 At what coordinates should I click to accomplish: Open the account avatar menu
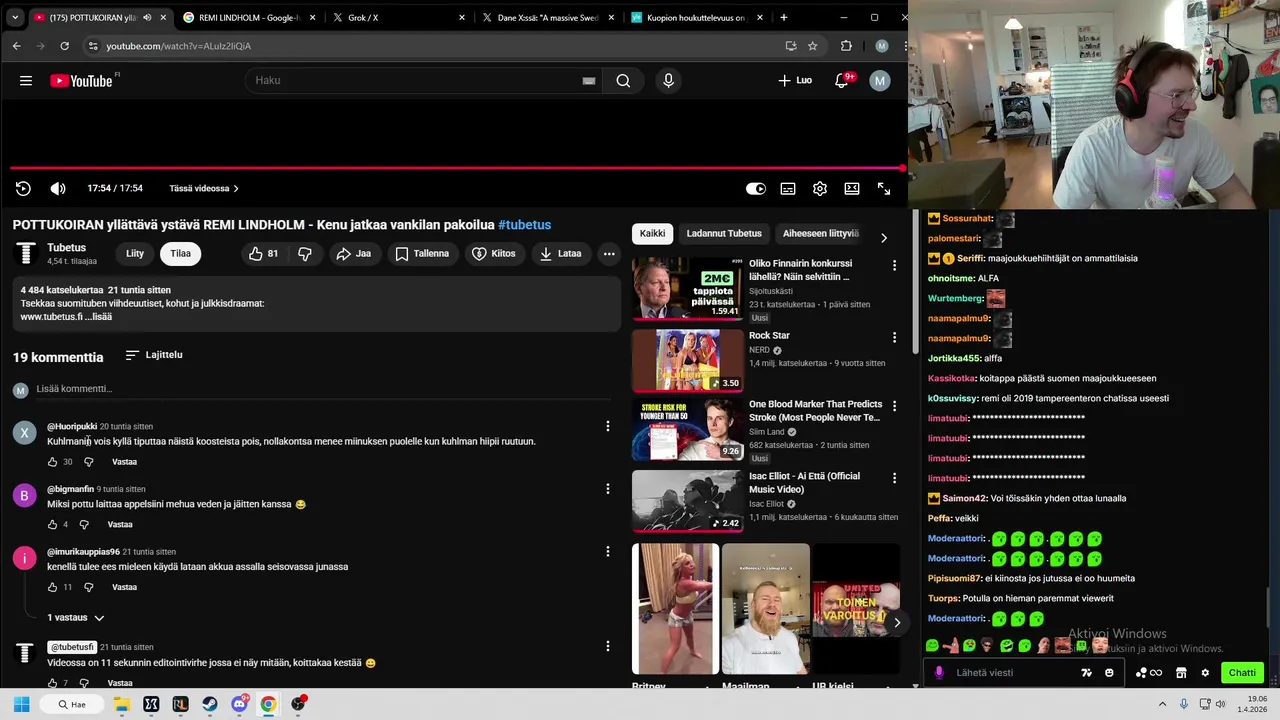coord(880,81)
